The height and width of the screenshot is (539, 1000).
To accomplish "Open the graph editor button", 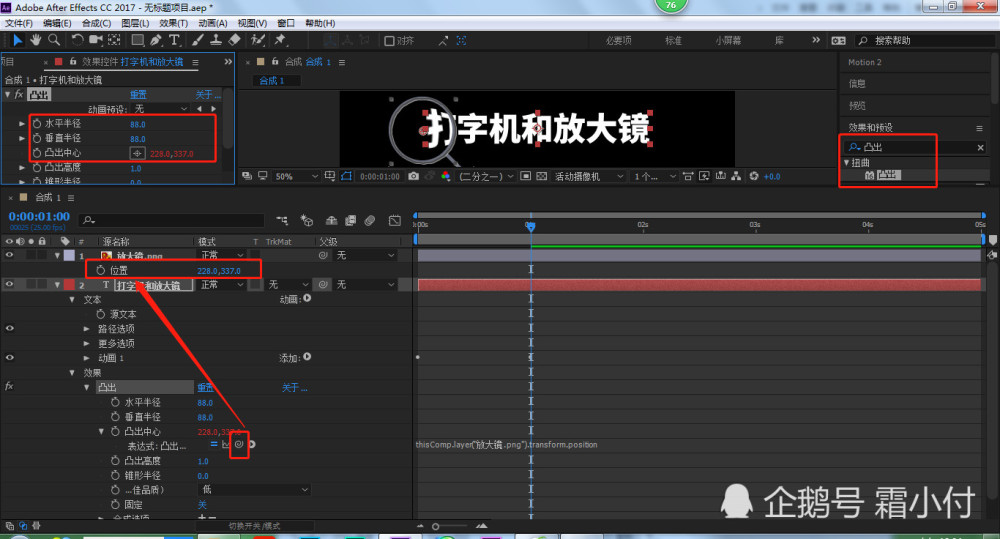I will click(x=395, y=221).
